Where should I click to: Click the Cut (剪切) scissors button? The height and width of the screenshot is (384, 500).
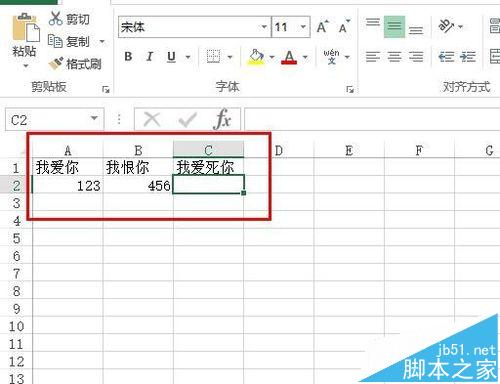click(x=69, y=19)
